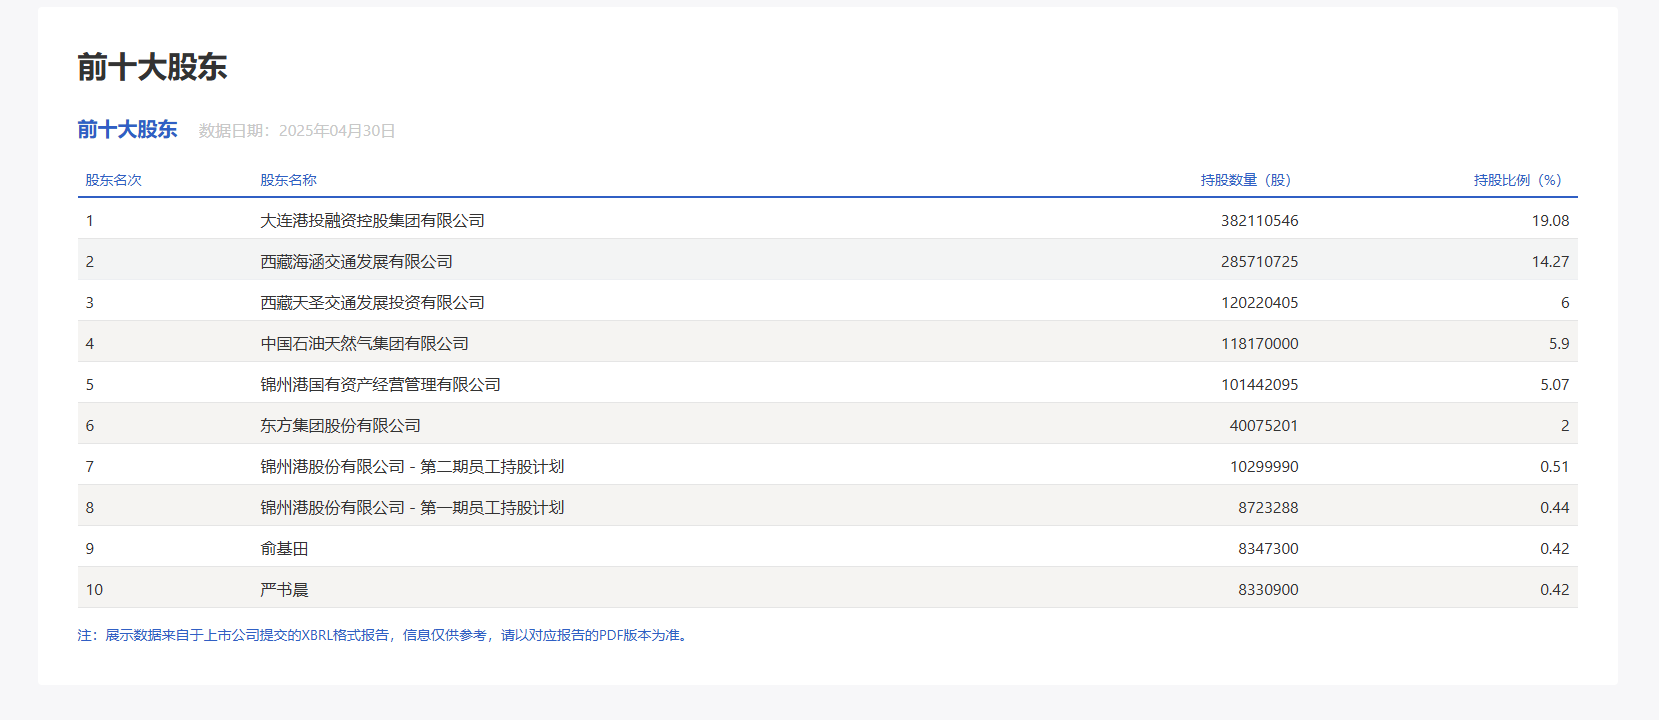Select 锦州港股份有限公司 - 第一期员工持股计划
Viewport: 1659px width, 720px height.
(x=412, y=507)
